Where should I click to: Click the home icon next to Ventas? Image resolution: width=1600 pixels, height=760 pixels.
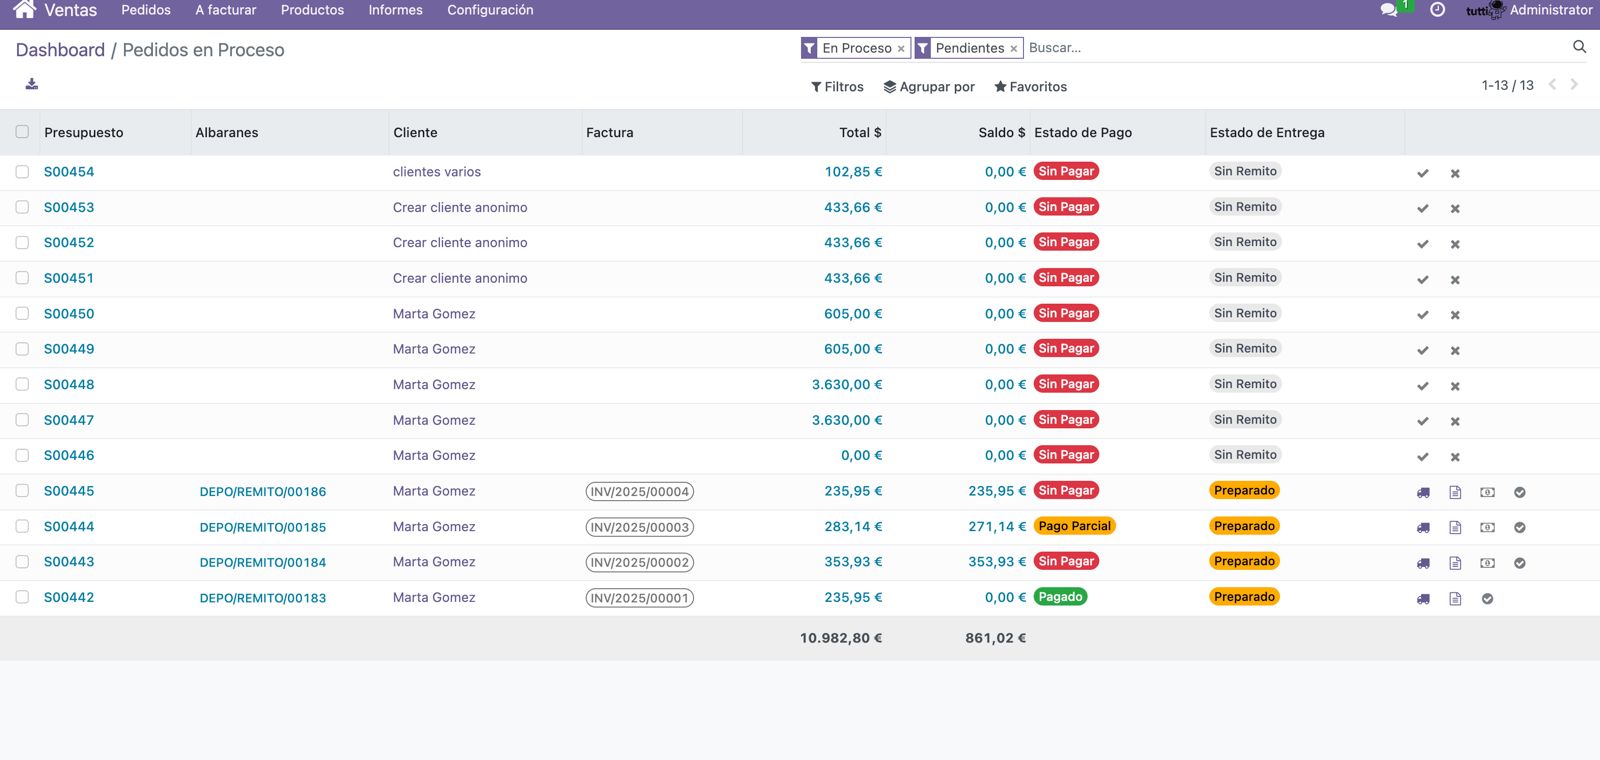tap(25, 10)
